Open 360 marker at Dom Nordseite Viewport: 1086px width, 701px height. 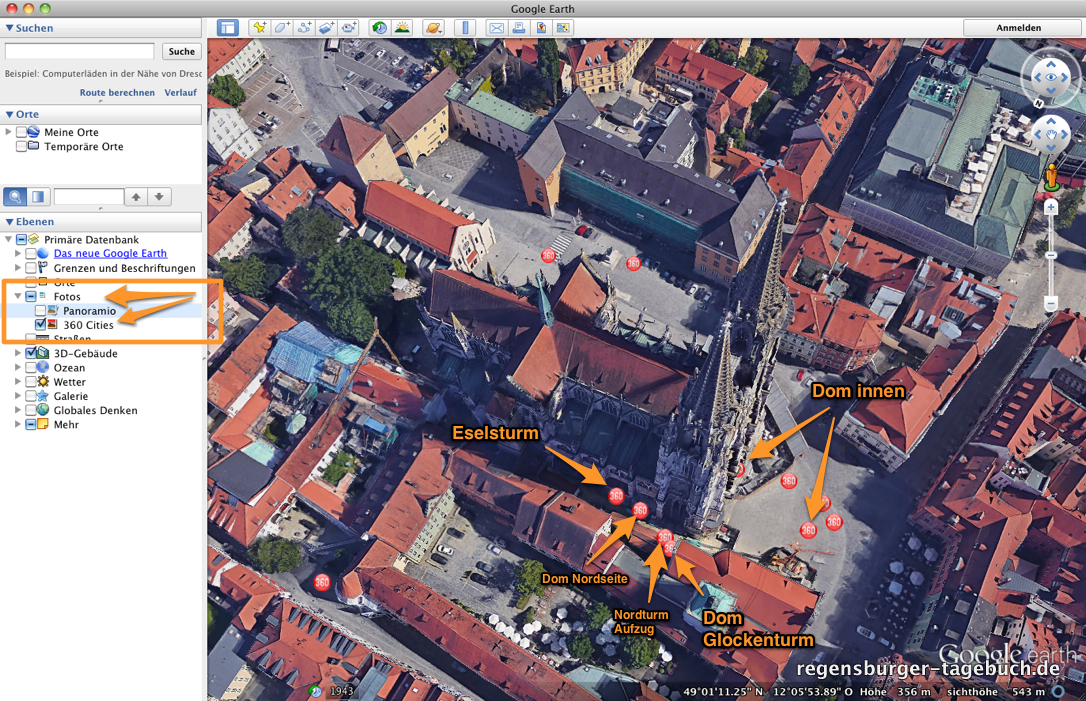[640, 511]
